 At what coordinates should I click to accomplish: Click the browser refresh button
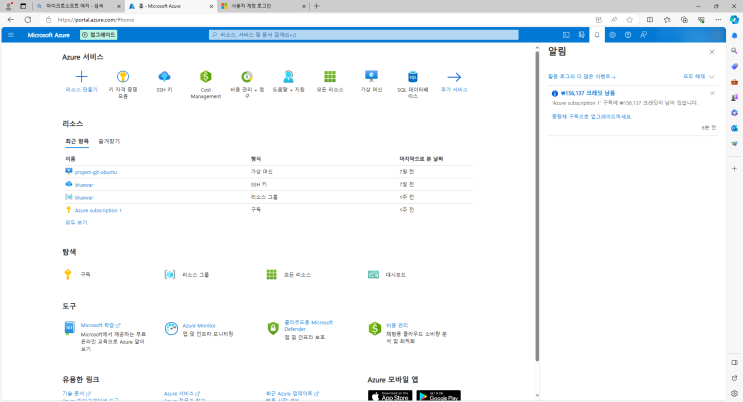tap(28, 19)
